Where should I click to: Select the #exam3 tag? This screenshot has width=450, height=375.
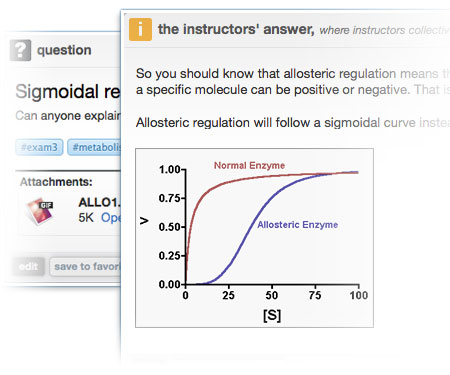(39, 147)
